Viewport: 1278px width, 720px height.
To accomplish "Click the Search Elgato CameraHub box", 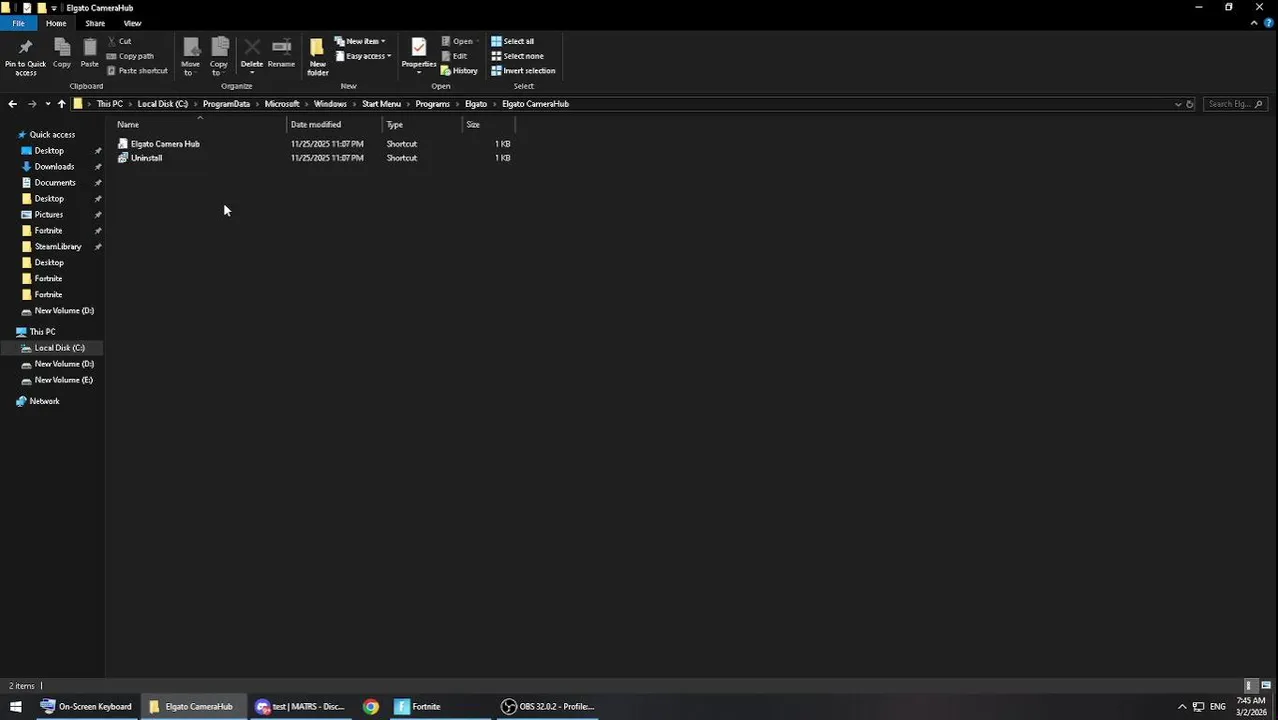I will (x=1235, y=104).
